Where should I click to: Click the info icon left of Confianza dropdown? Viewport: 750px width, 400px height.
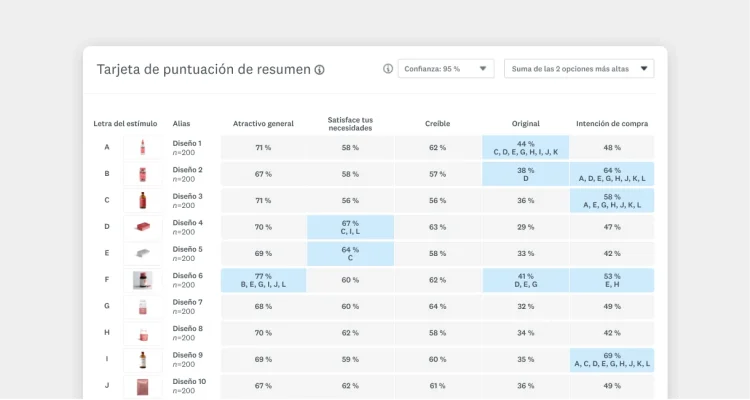click(388, 69)
